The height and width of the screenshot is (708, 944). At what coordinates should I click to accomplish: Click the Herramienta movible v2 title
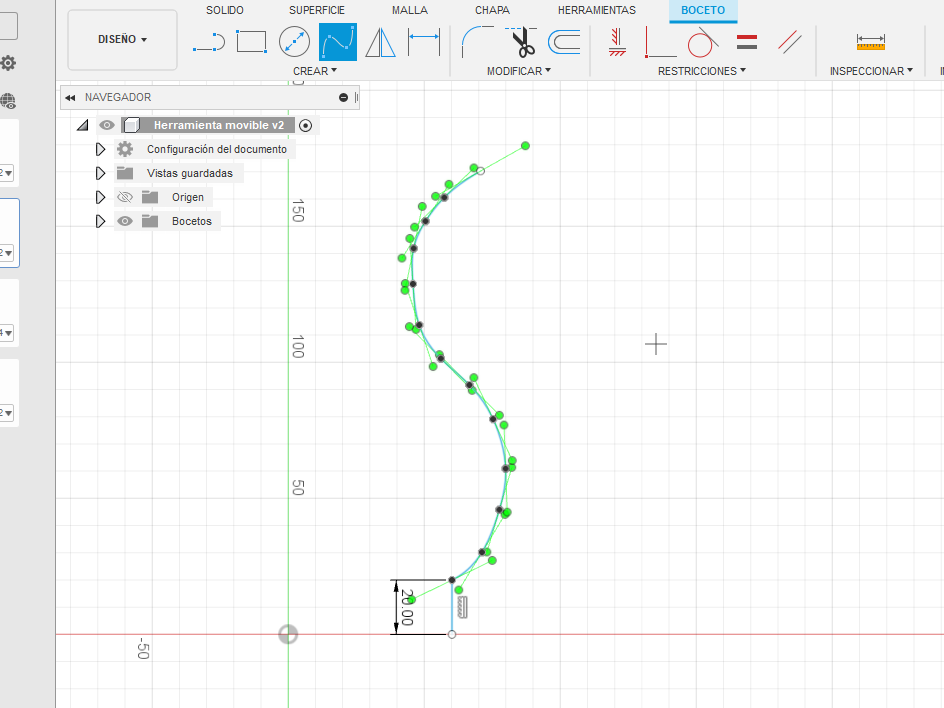click(x=219, y=125)
